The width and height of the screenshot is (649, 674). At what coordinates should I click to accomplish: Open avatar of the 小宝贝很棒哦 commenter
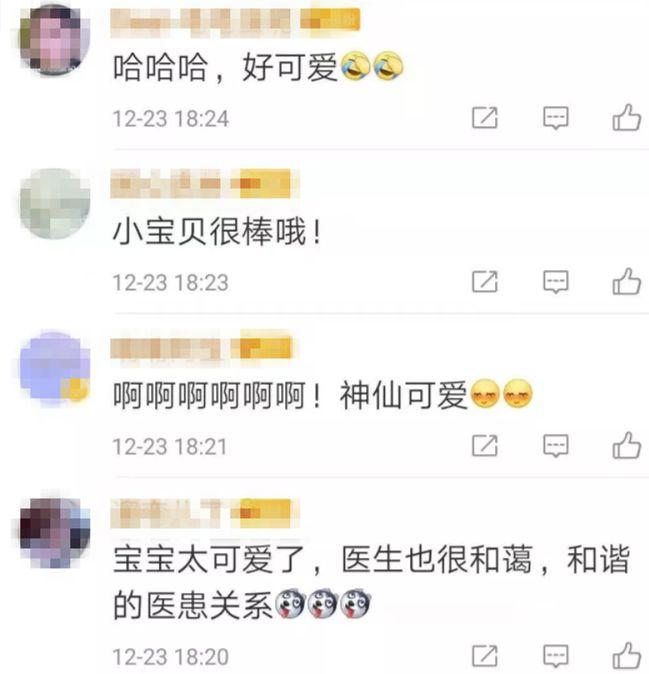(55, 203)
